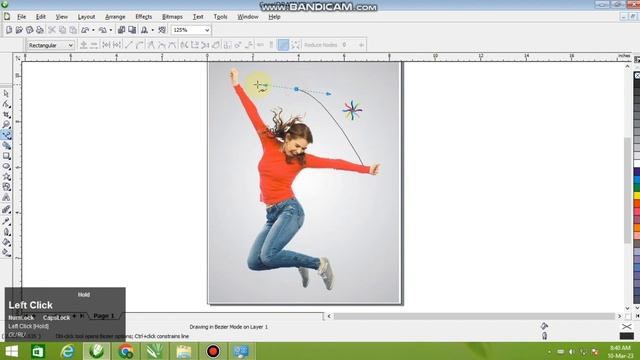The image size is (640, 360).
Task: Click Convert Line to Curve button
Action: (x=139, y=45)
